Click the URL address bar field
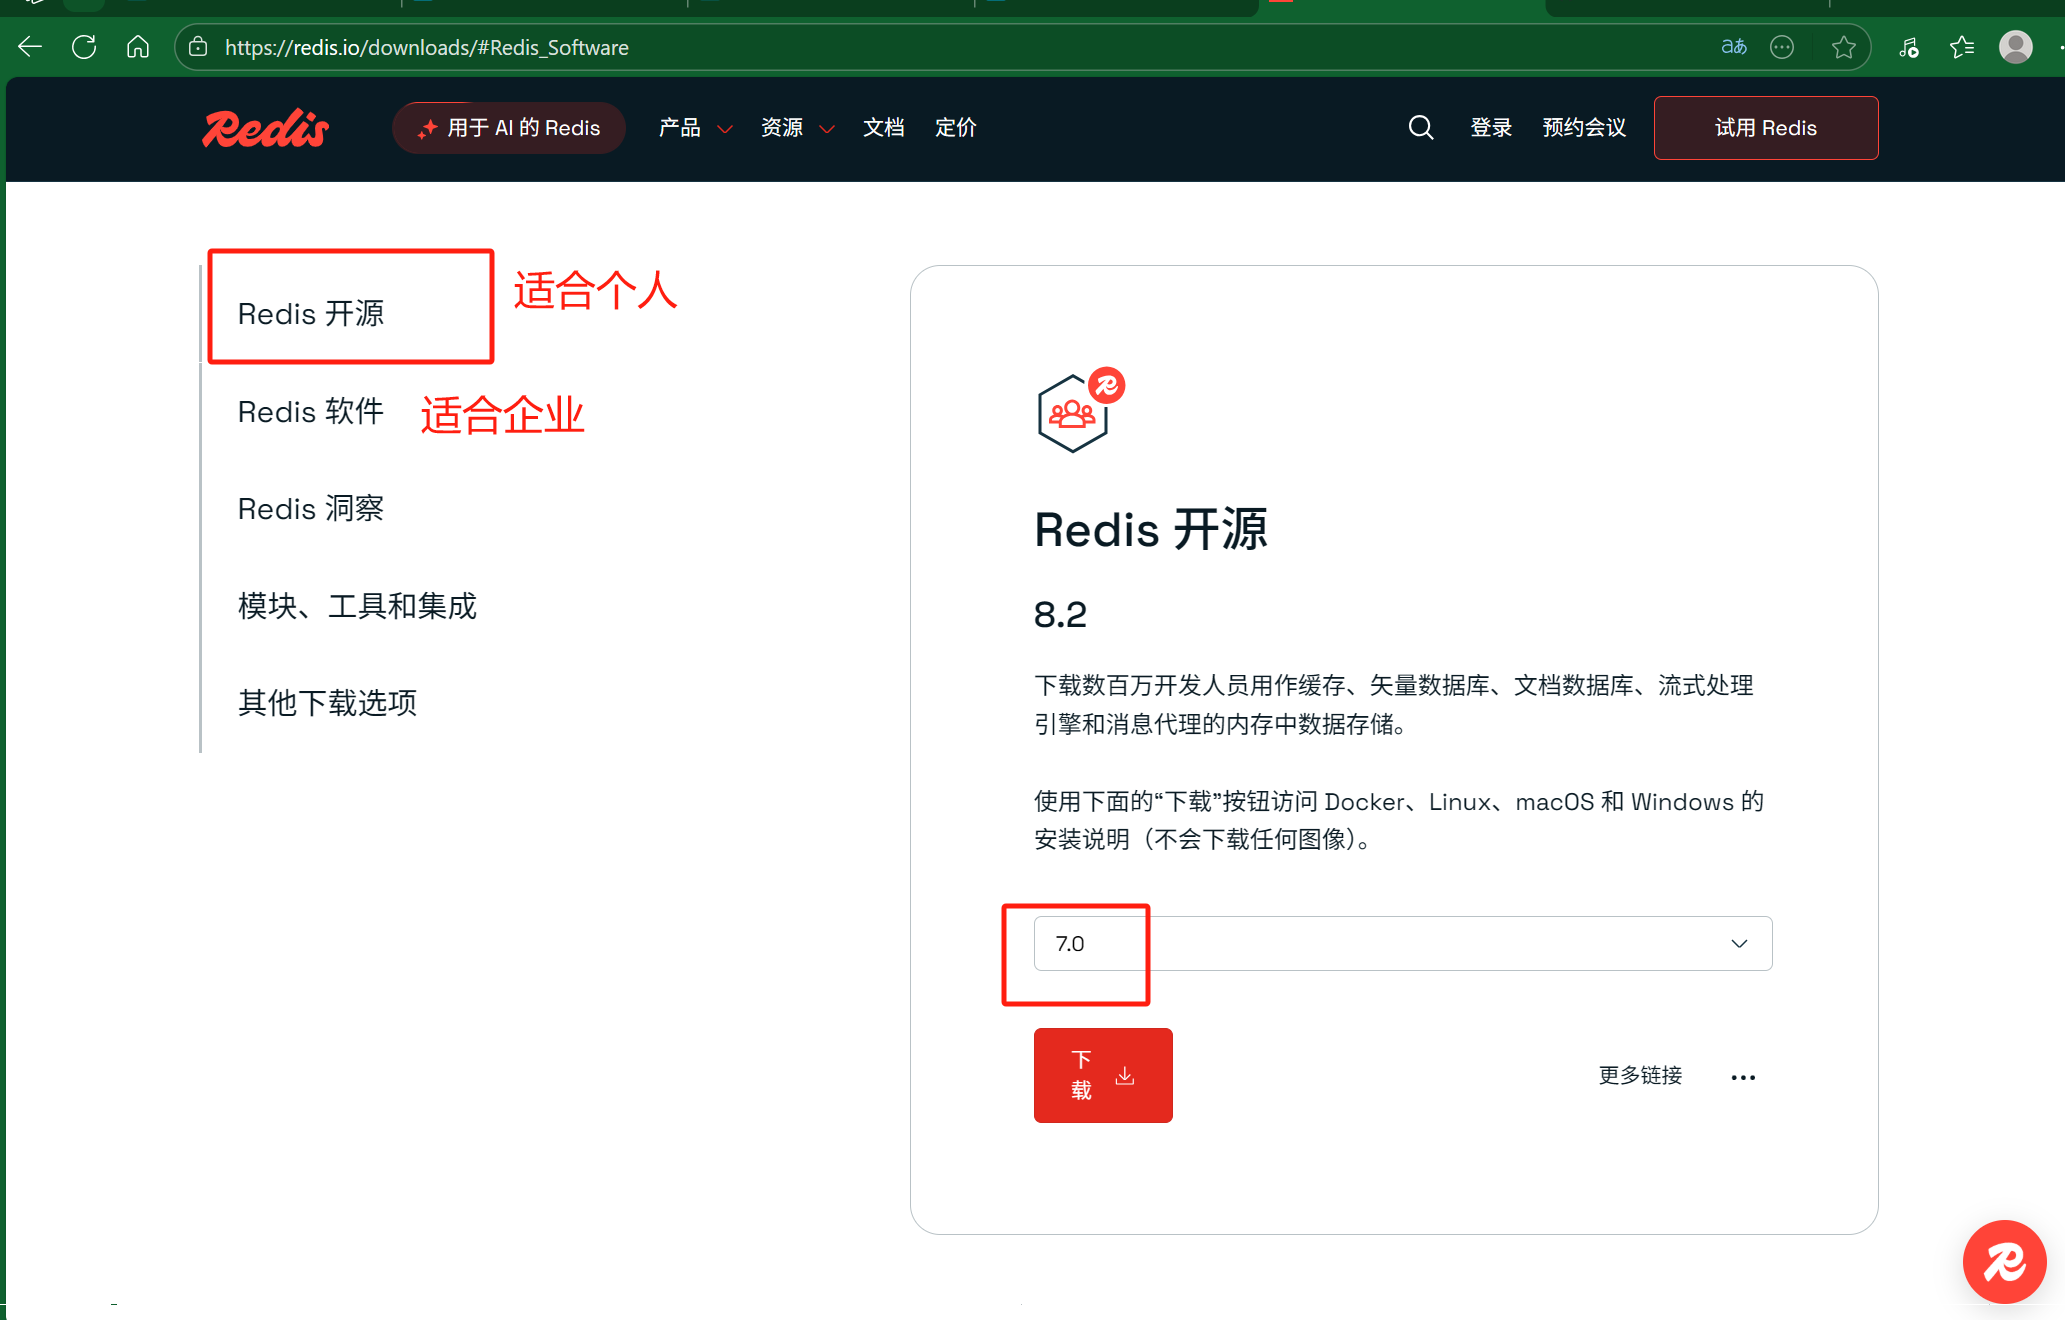 point(900,47)
